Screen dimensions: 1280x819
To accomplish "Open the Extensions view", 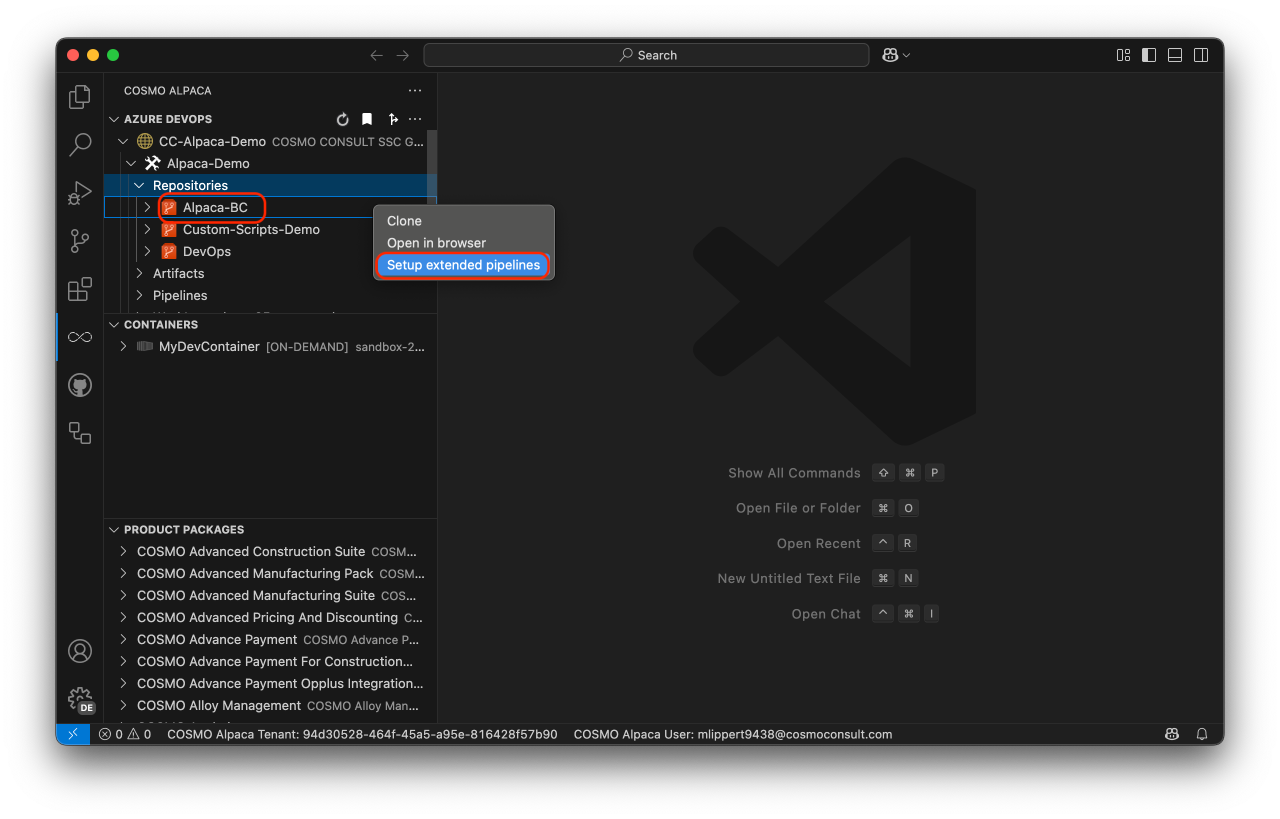I will point(80,289).
